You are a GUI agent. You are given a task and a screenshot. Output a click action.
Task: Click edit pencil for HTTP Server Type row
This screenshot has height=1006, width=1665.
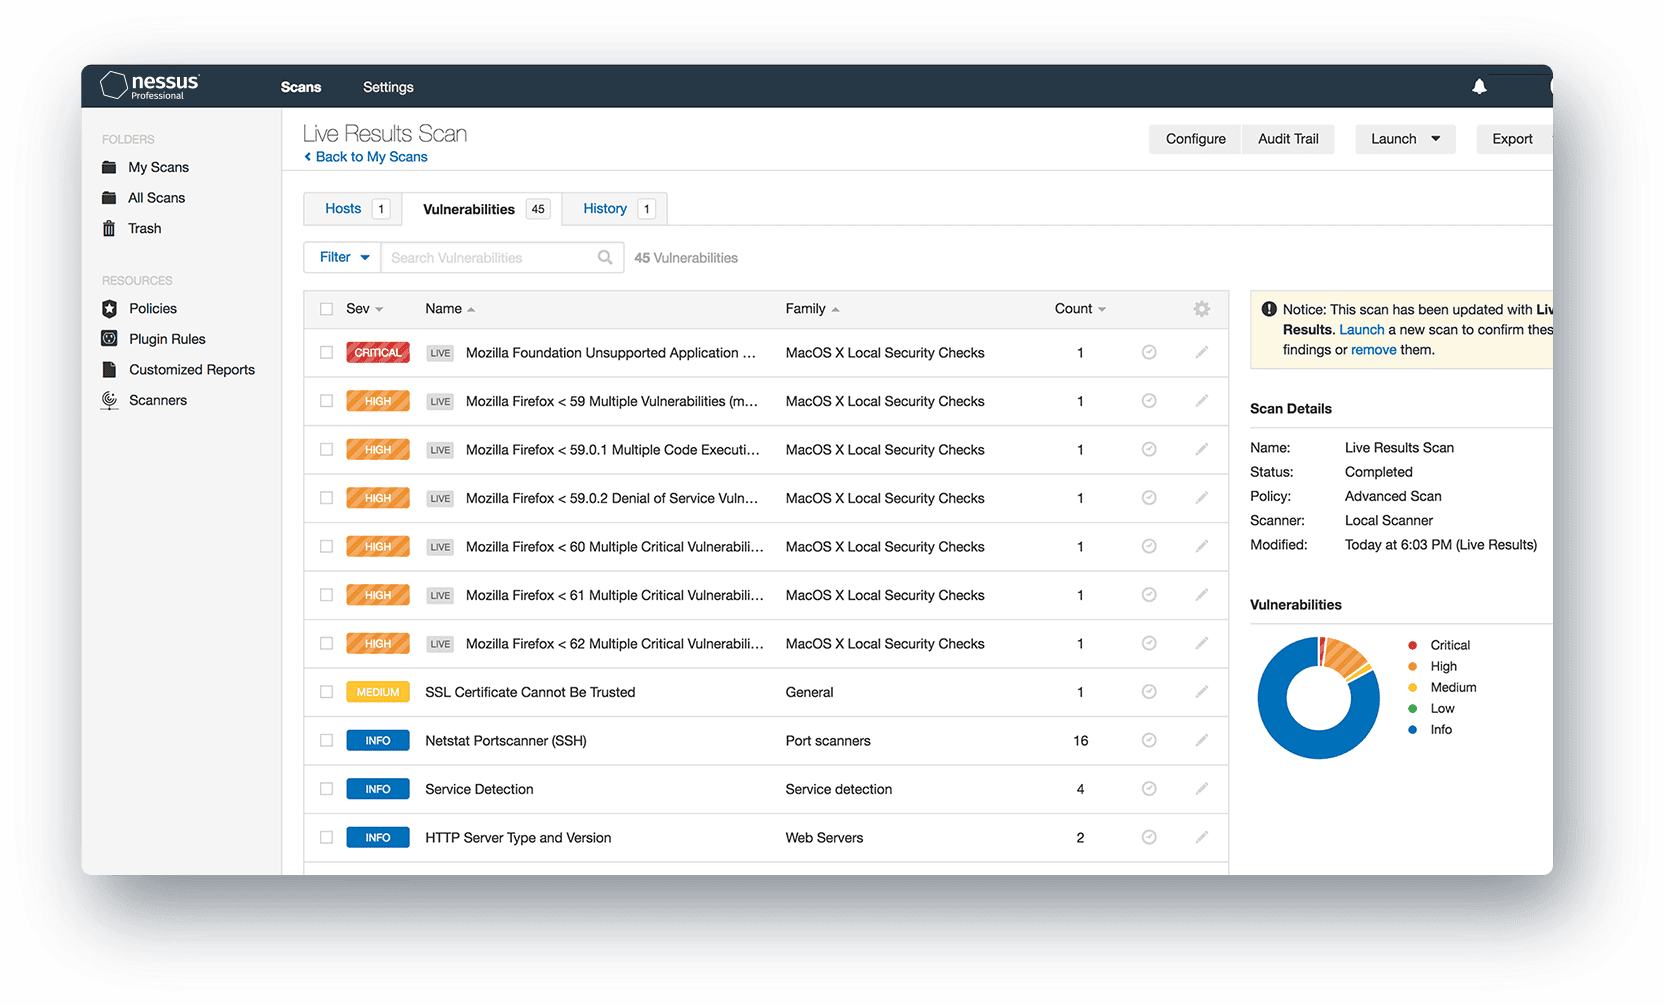click(1202, 837)
